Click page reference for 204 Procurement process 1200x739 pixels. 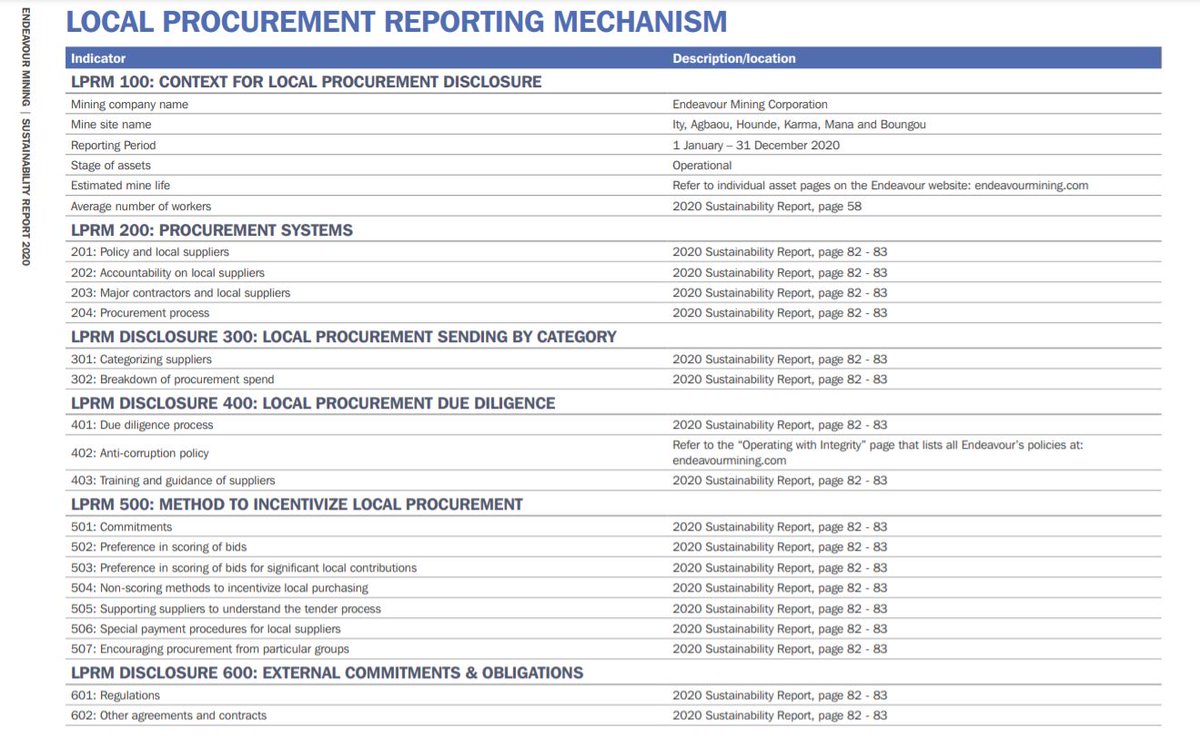(780, 313)
